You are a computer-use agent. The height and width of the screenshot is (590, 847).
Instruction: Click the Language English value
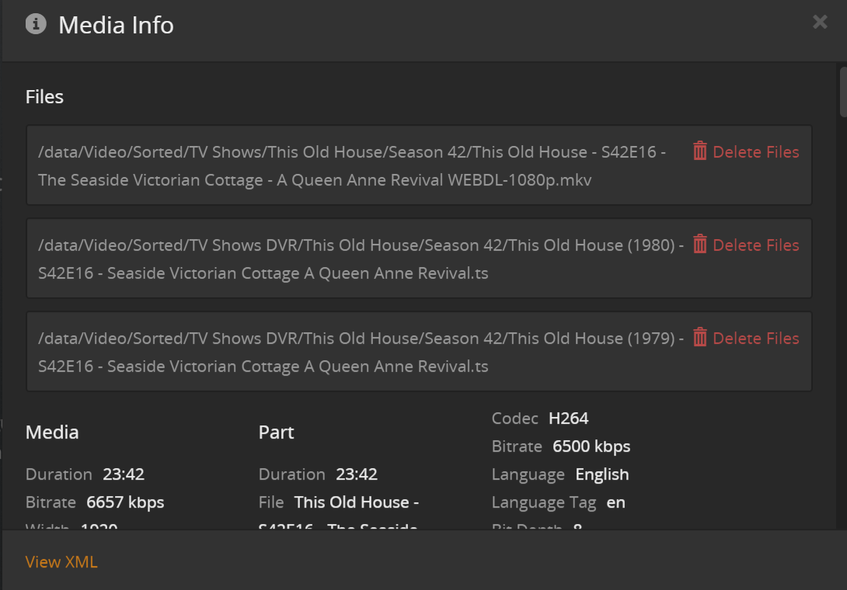602,474
